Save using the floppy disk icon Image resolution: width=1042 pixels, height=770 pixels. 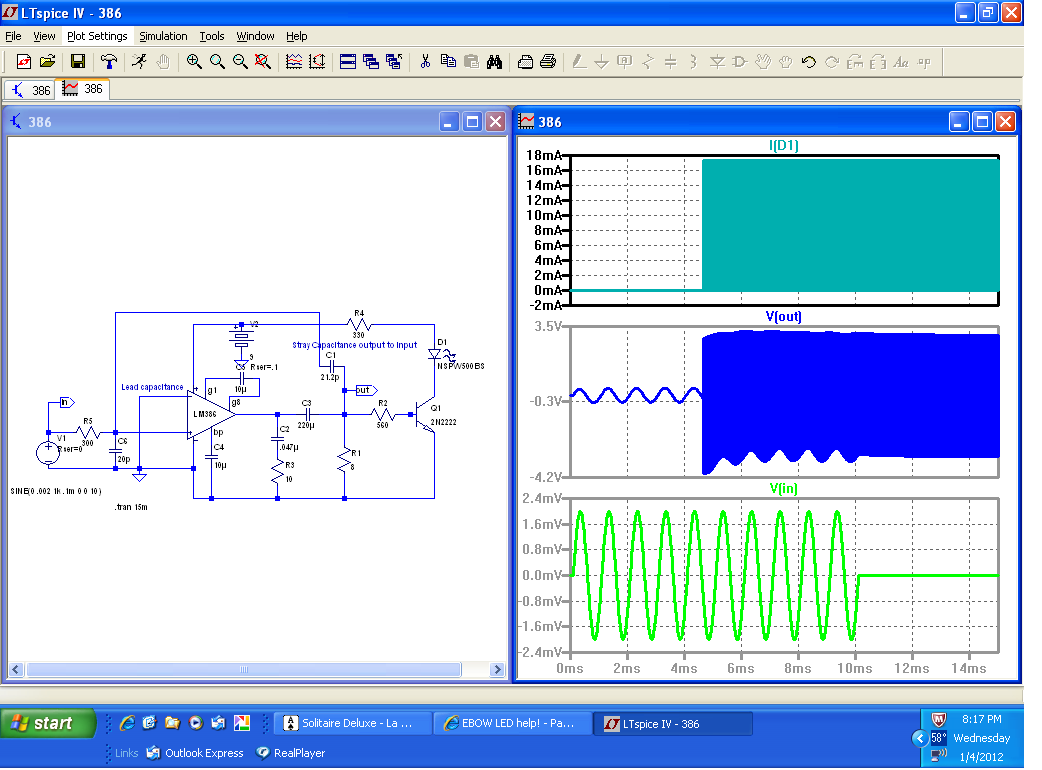pos(78,62)
